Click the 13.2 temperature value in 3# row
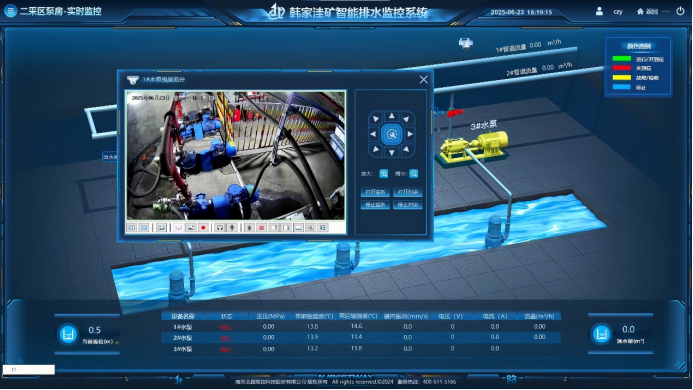This screenshot has height=390, width=693. (x=312, y=348)
